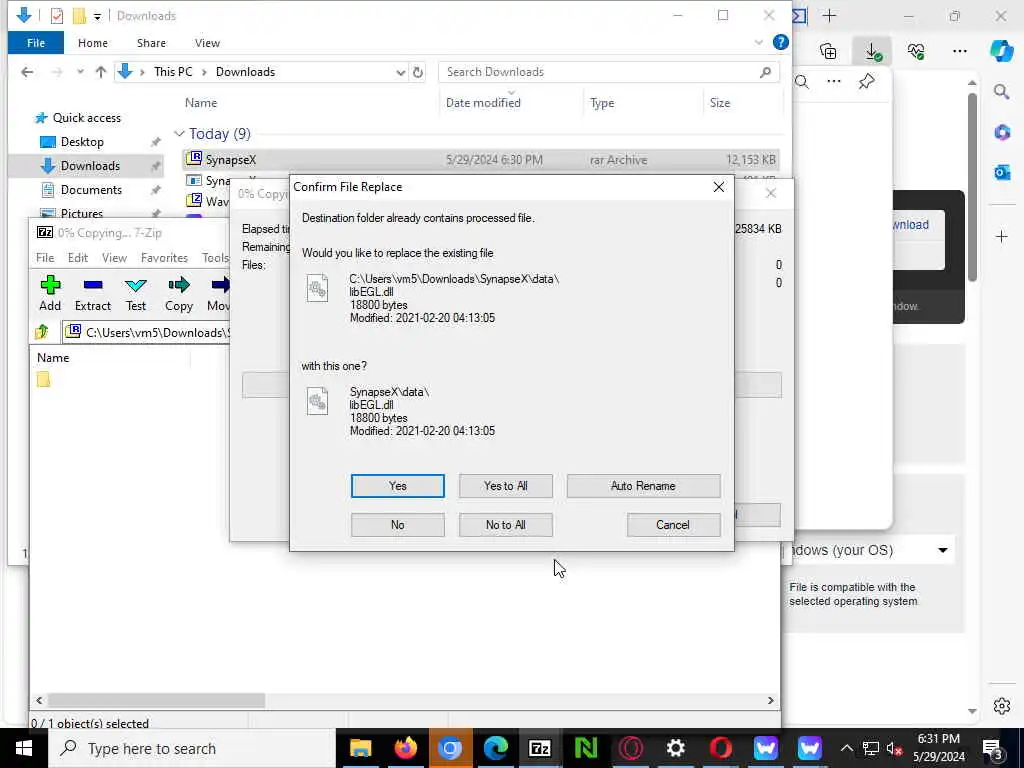Show hidden system tray icons
Viewport: 1024px width, 768px height.
tap(846, 748)
